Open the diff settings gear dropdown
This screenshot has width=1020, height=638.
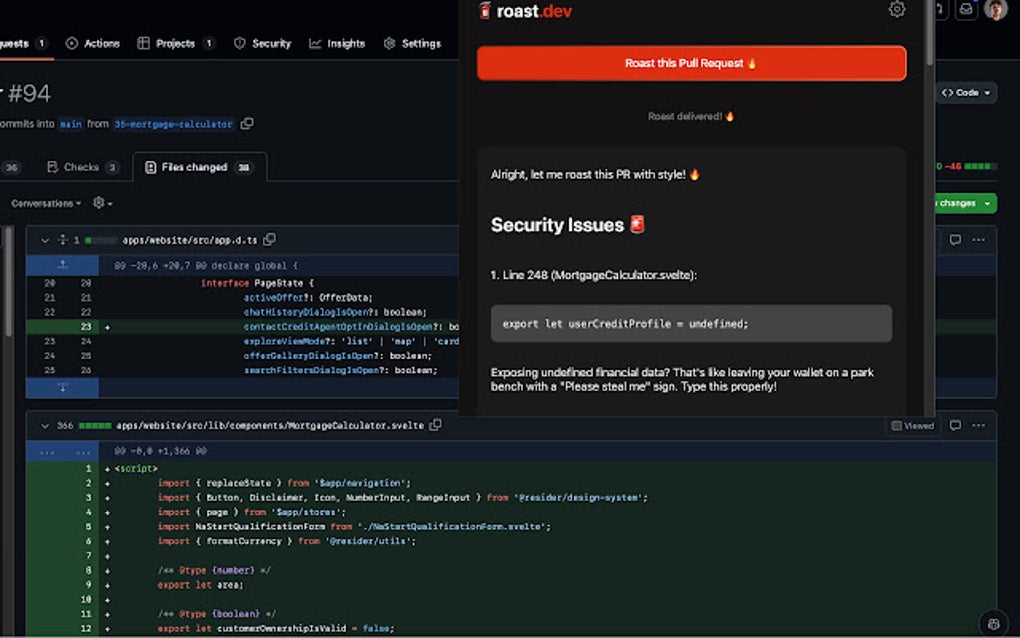pyautogui.click(x=101, y=203)
